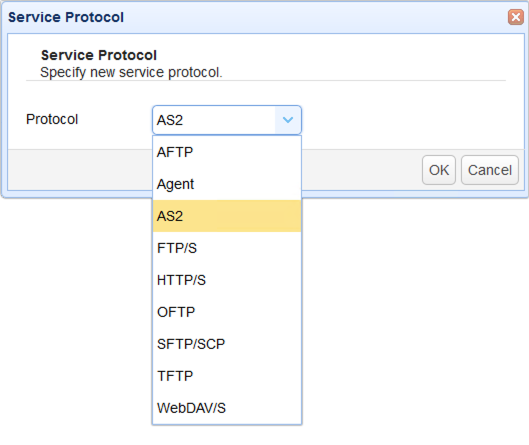The image size is (529, 445).
Task: Click the bold Service Protocol heading
Action: tap(99, 55)
